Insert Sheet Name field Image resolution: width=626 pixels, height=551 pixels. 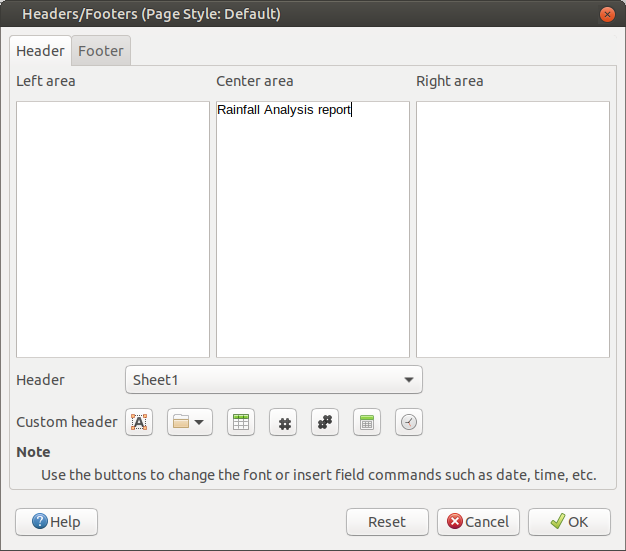tap(241, 422)
